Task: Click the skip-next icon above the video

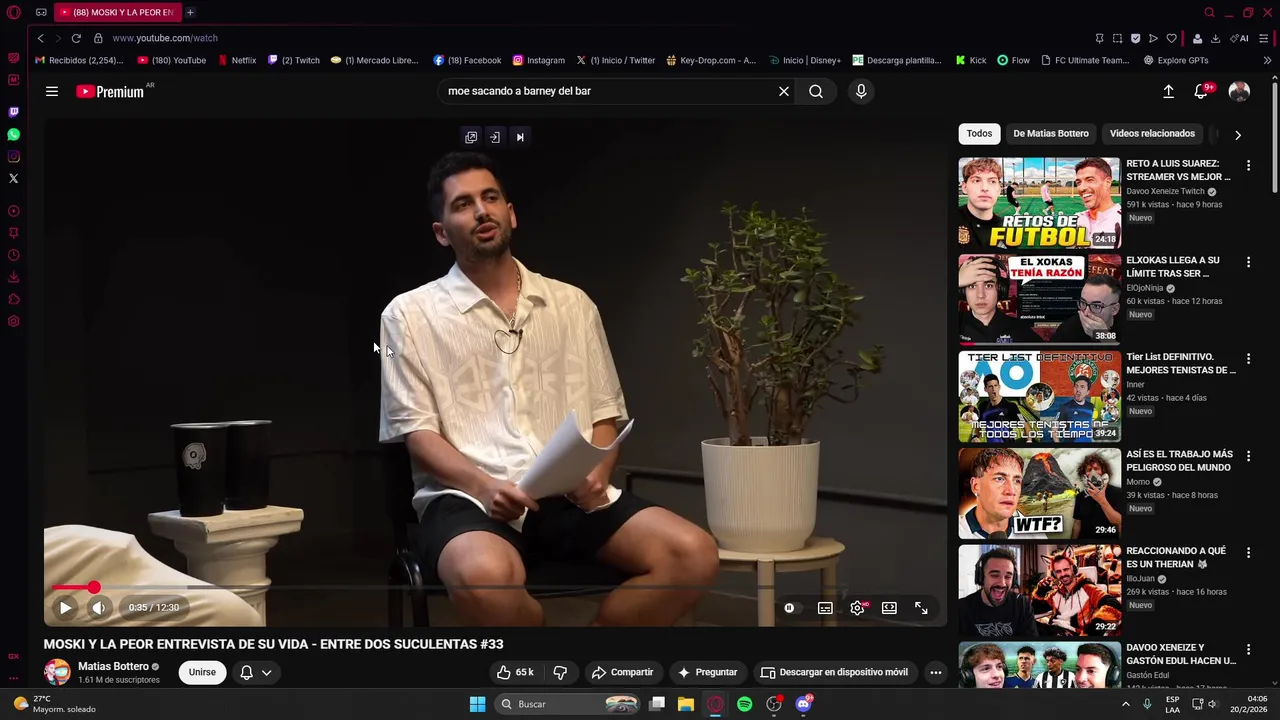Action: pos(520,137)
